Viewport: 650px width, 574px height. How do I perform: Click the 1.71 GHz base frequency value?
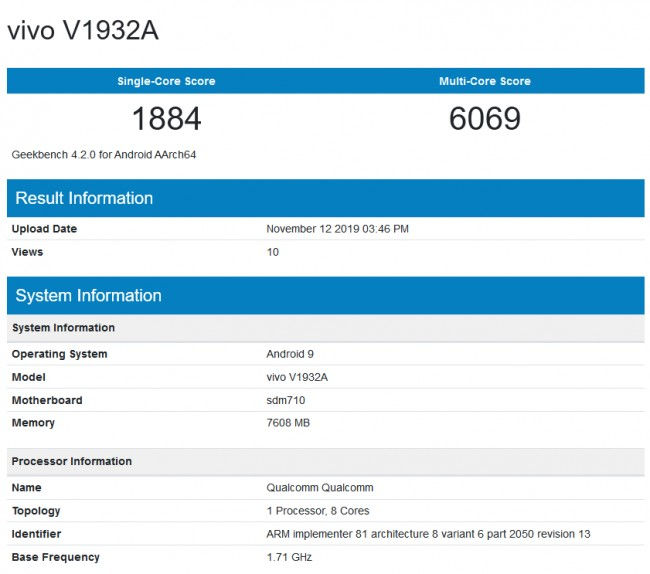(x=289, y=557)
